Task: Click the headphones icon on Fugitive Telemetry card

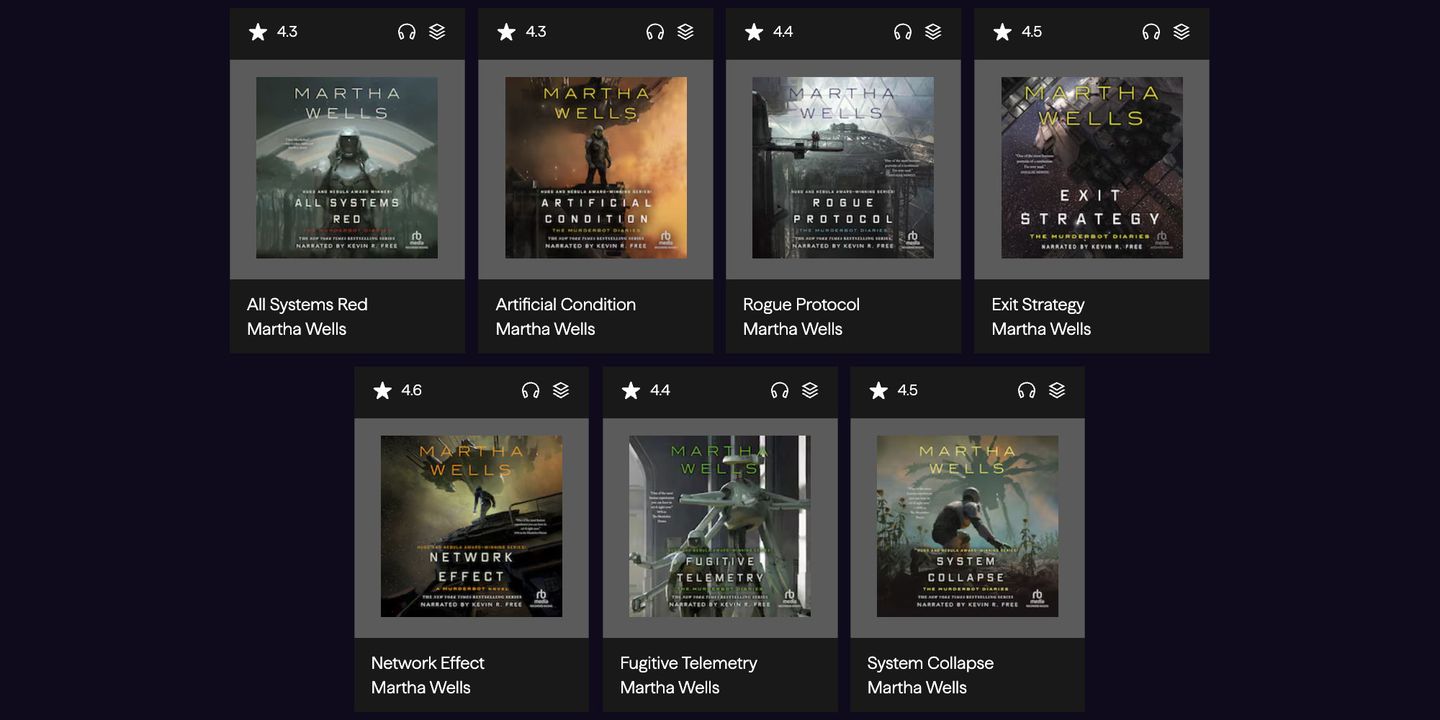Action: 779,390
